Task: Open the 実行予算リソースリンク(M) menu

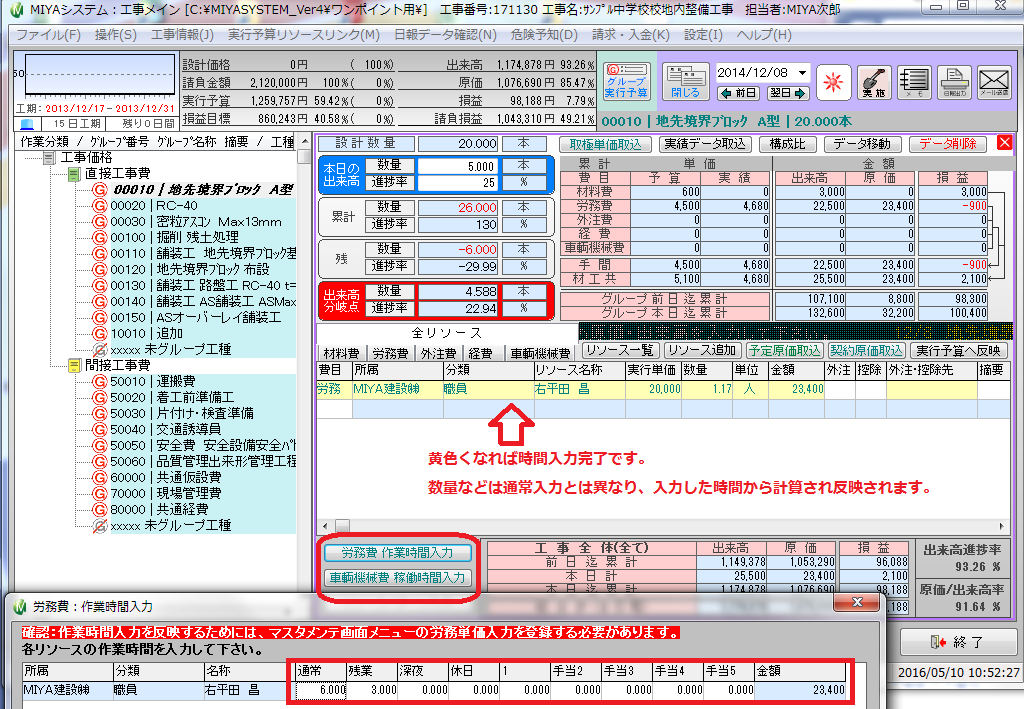Action: [304, 35]
